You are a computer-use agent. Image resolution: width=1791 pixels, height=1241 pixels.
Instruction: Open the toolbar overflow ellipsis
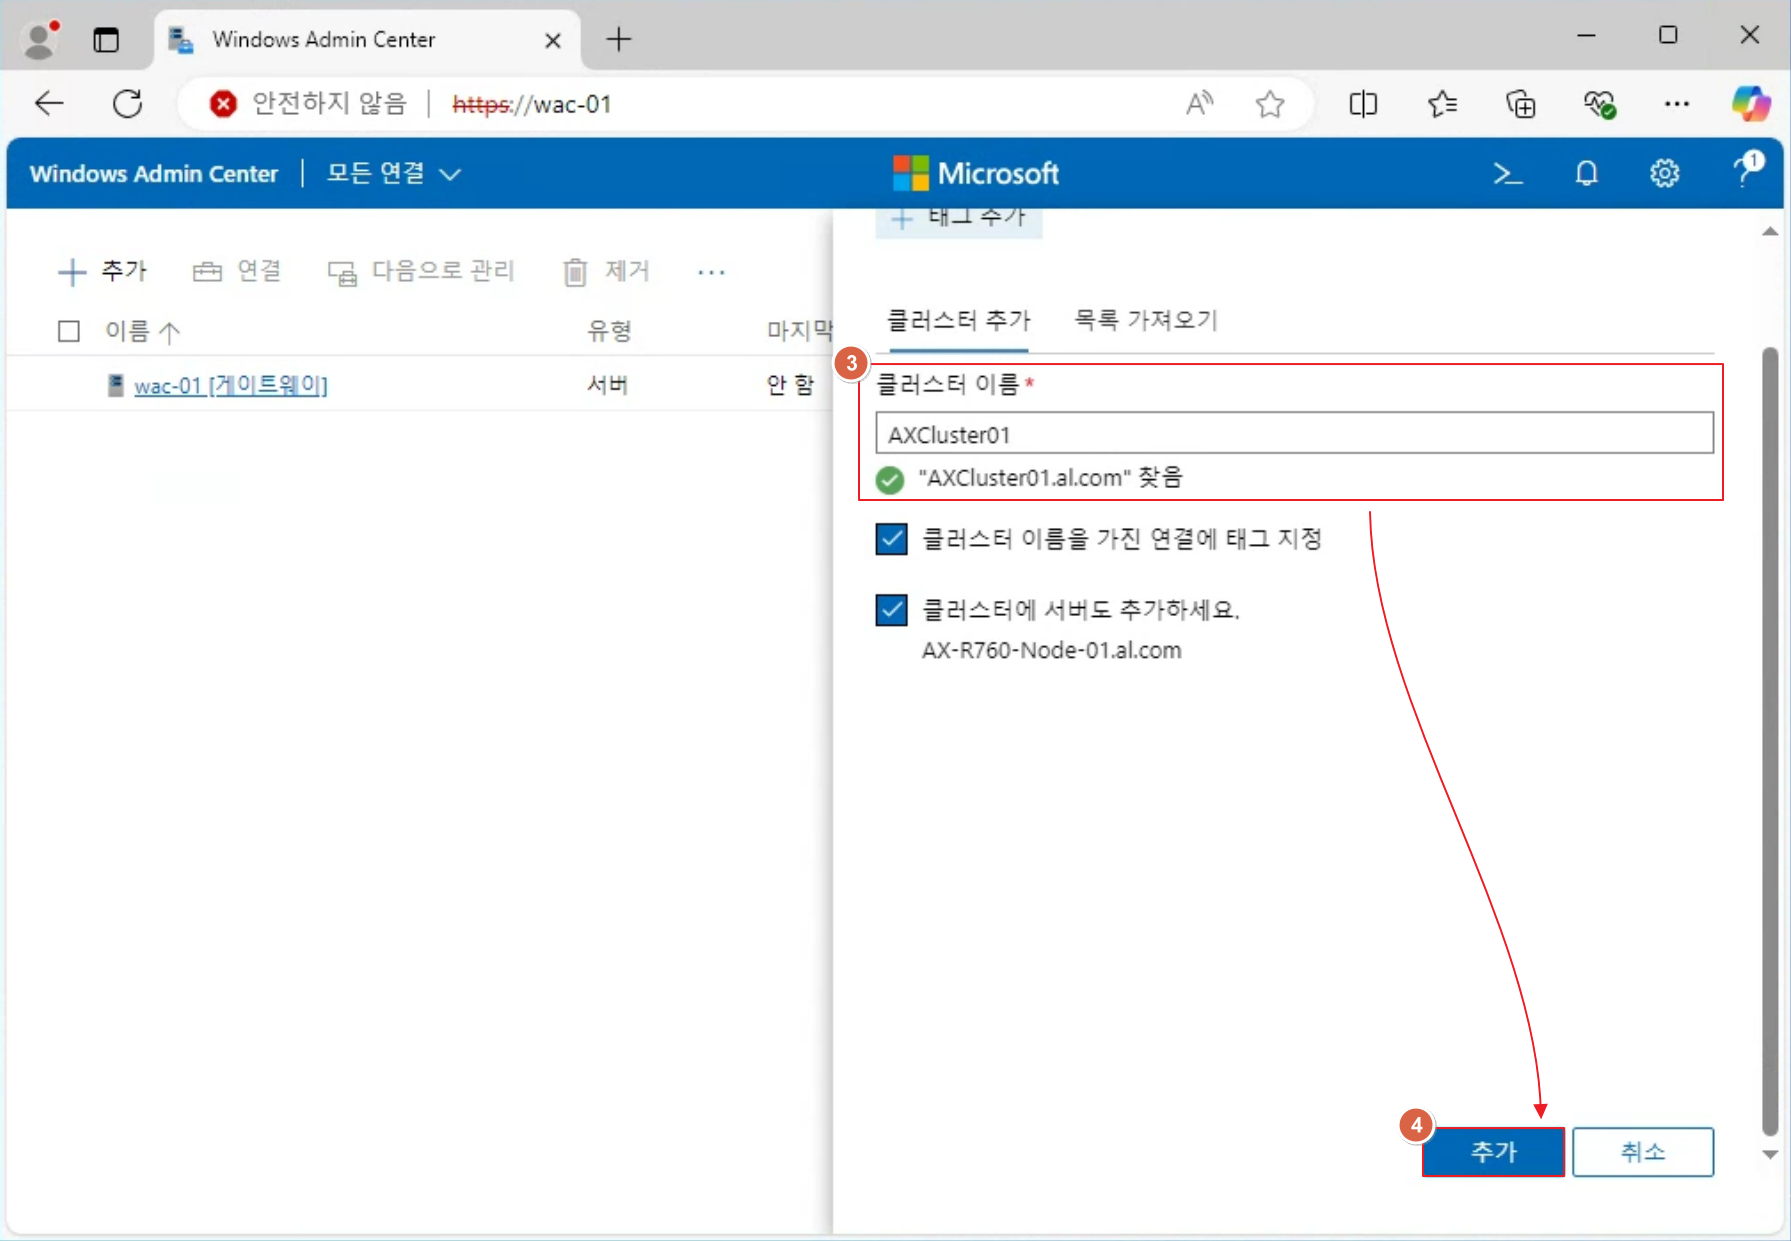(x=711, y=272)
